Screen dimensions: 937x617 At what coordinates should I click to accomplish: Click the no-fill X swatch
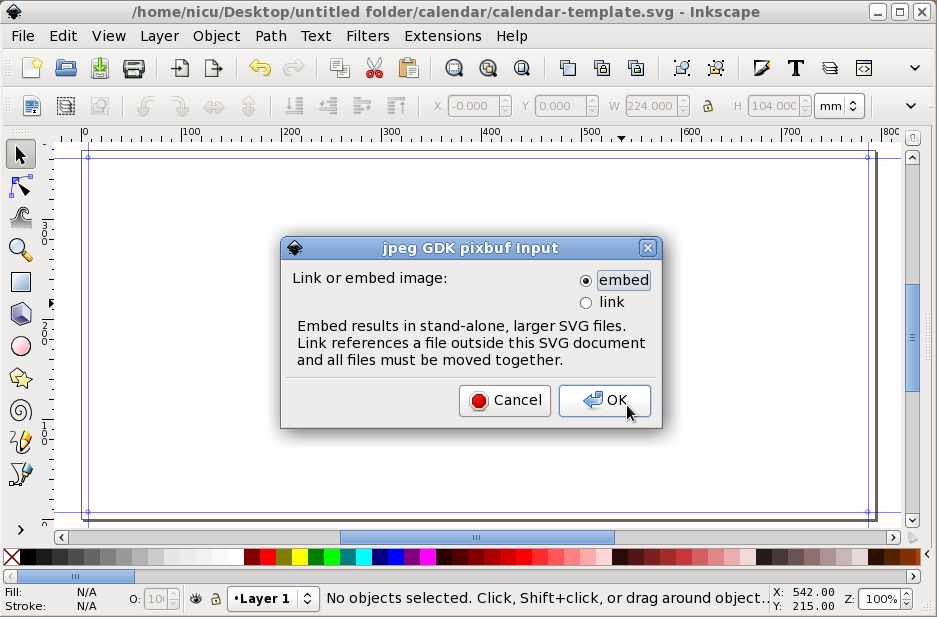(x=11, y=557)
